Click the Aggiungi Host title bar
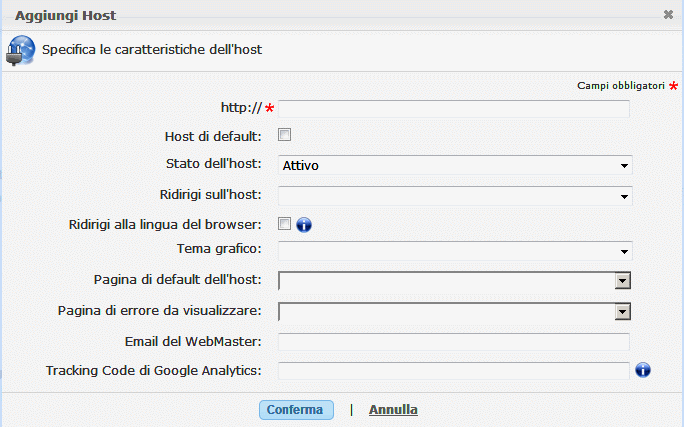Viewport: 684px width, 427px height. (x=300, y=15)
